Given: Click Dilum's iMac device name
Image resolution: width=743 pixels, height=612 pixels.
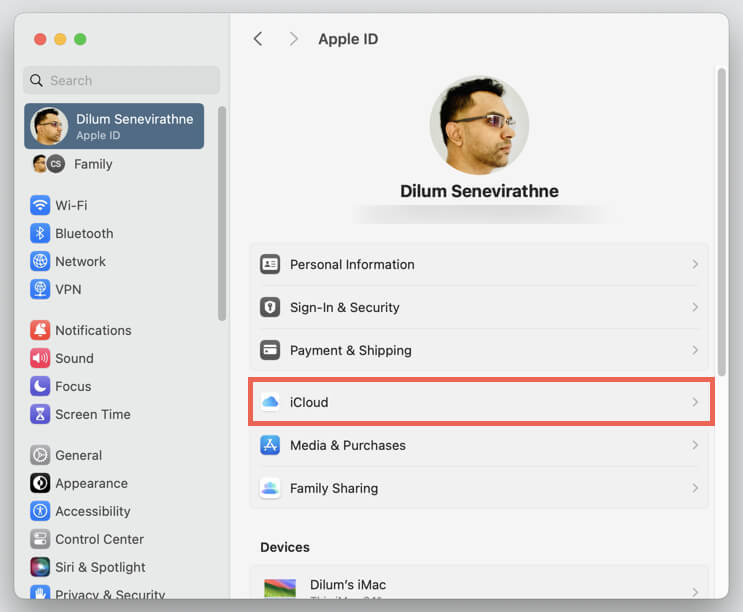Looking at the screenshot, I should [348, 585].
